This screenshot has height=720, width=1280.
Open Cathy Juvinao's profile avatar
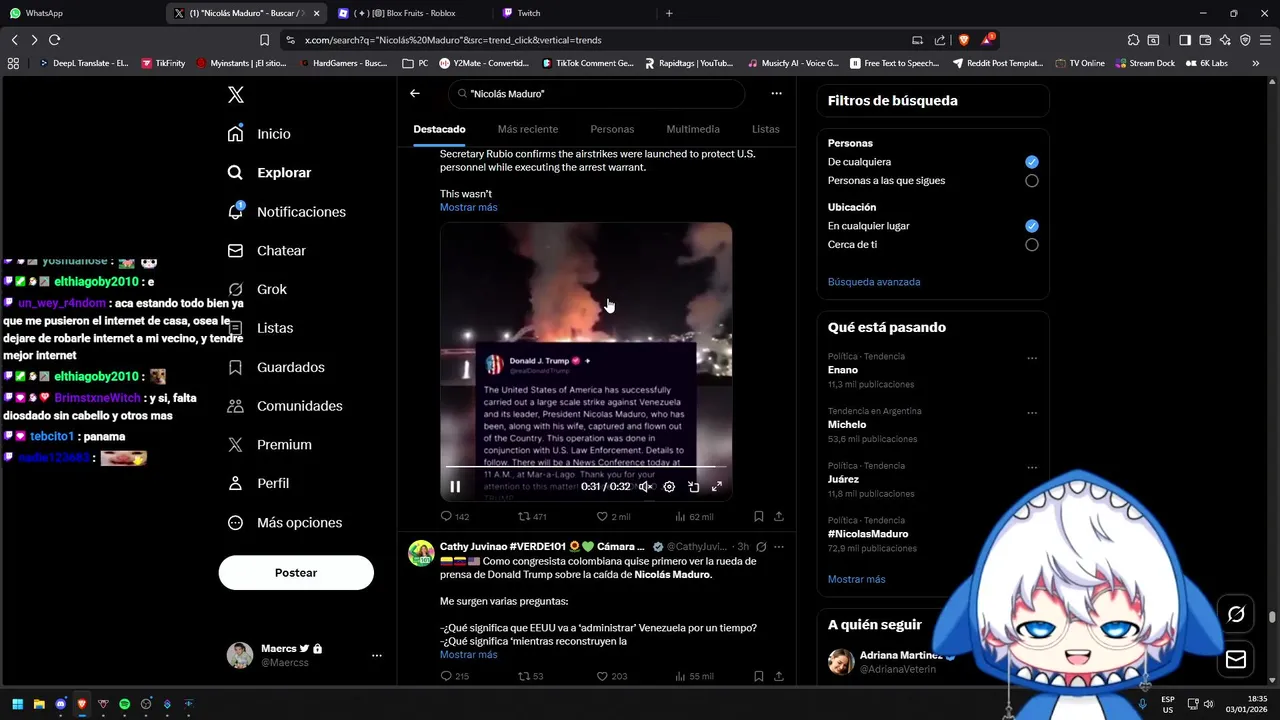pyautogui.click(x=421, y=553)
